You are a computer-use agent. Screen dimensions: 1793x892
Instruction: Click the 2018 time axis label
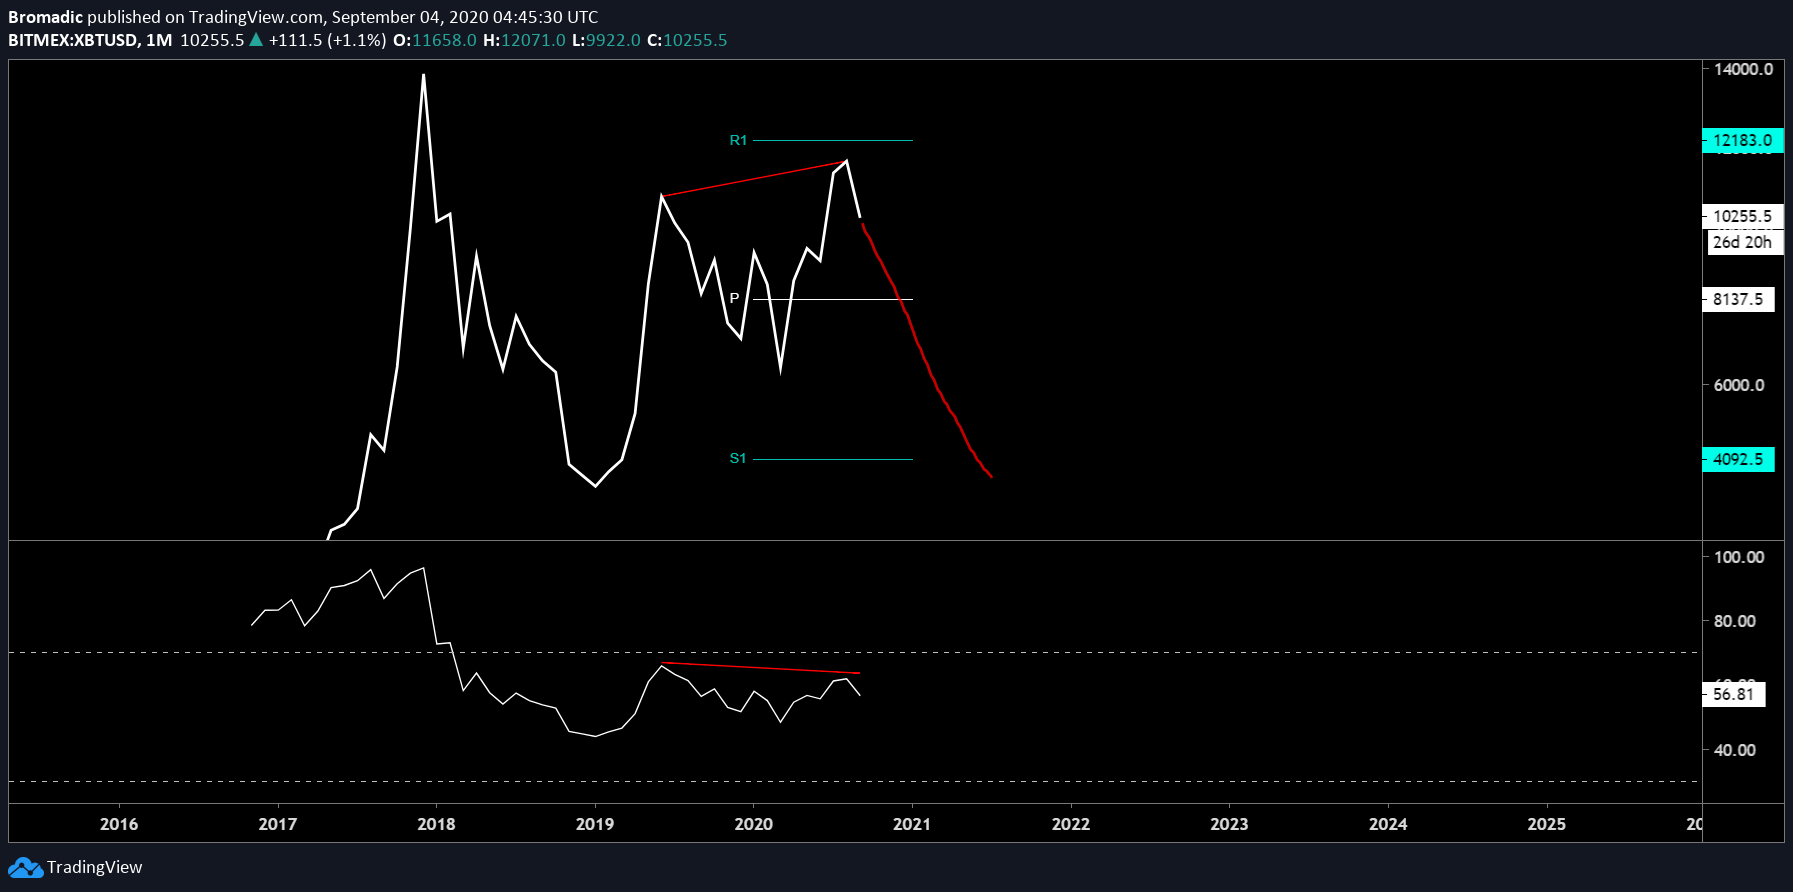point(436,824)
